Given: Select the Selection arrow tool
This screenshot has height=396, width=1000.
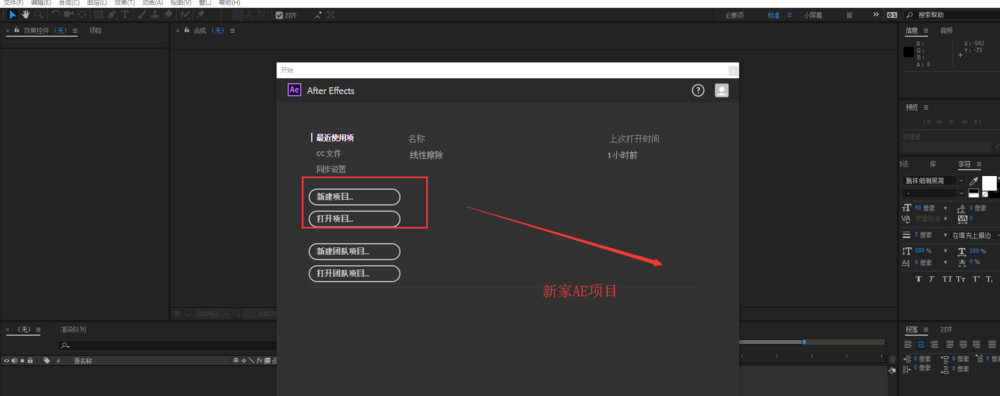Looking at the screenshot, I should point(13,14).
